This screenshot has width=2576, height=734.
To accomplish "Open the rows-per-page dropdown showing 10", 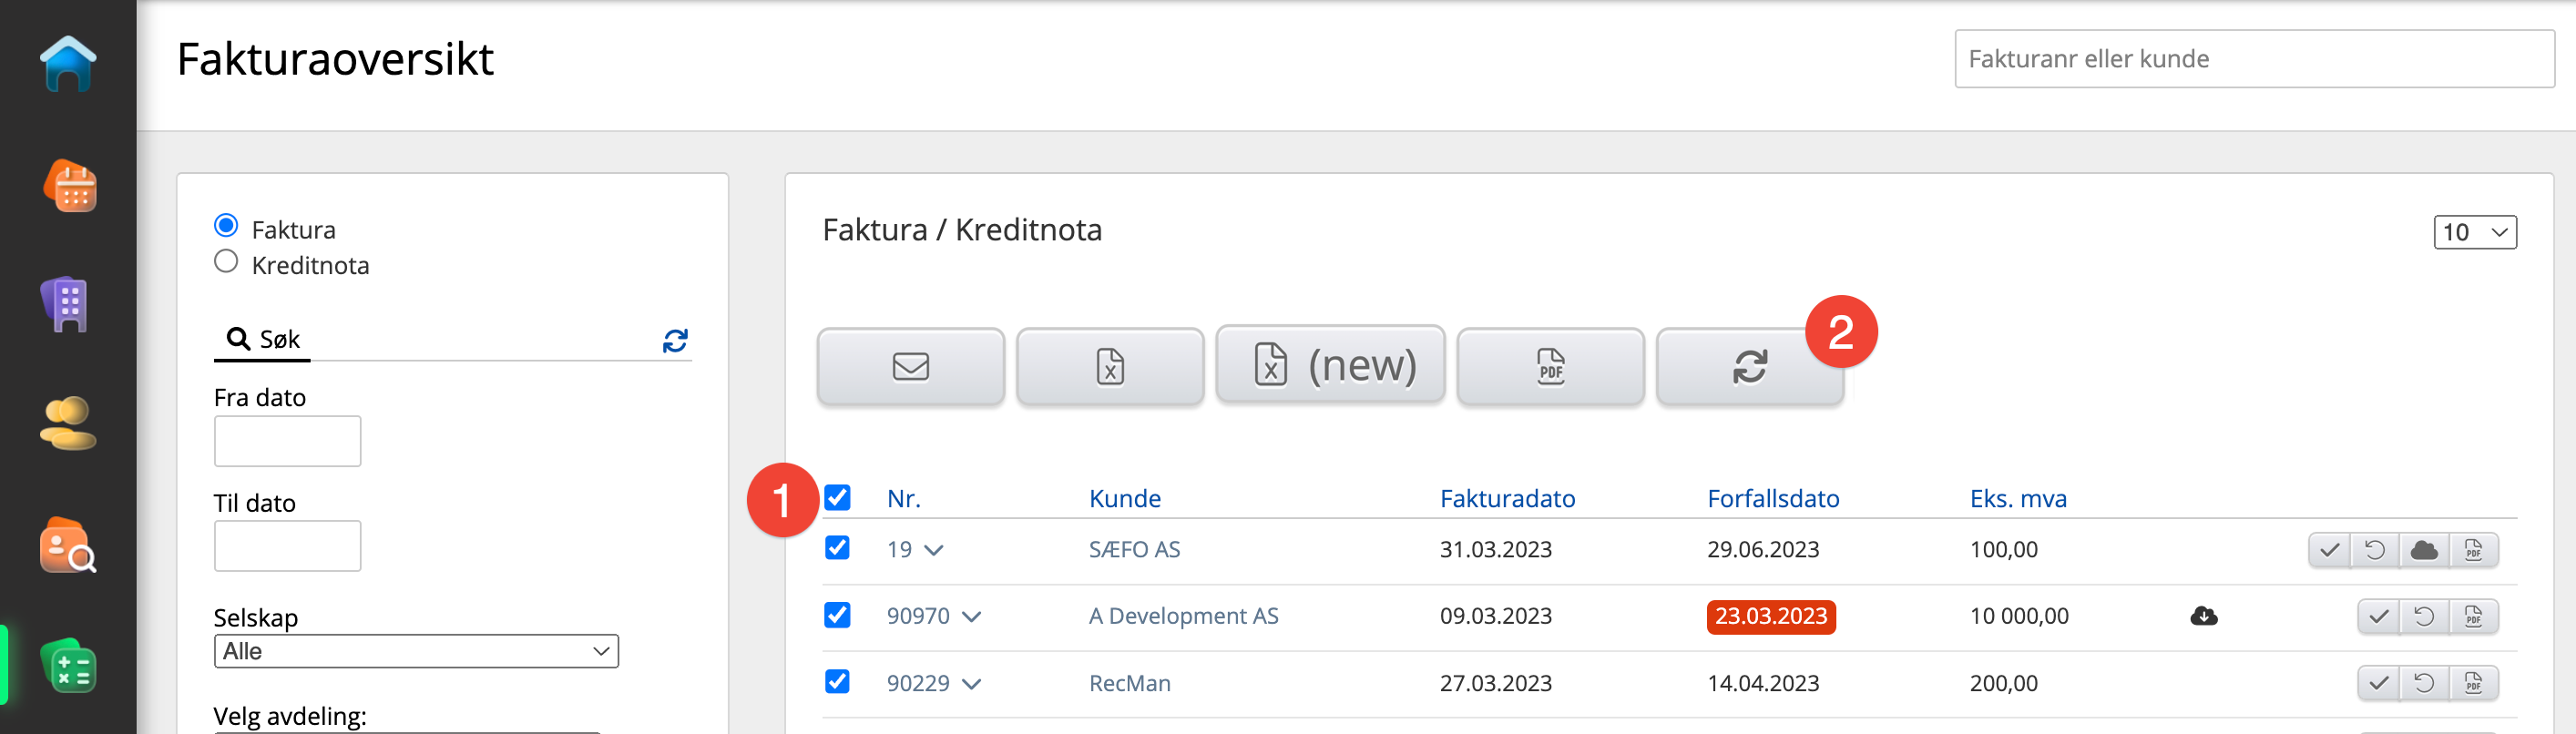I will pyautogui.click(x=2474, y=233).
